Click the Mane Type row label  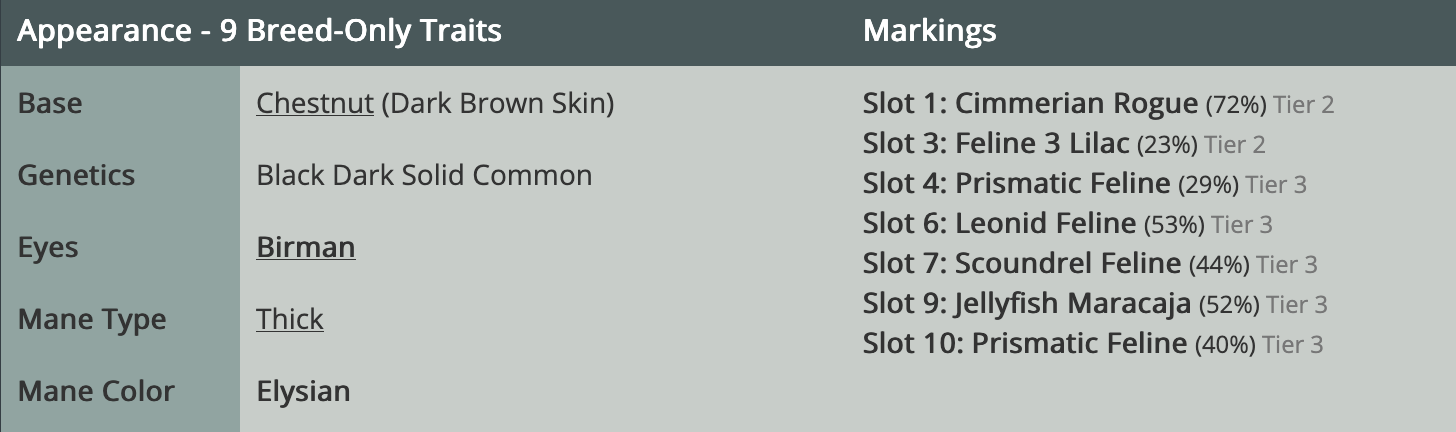(x=92, y=319)
